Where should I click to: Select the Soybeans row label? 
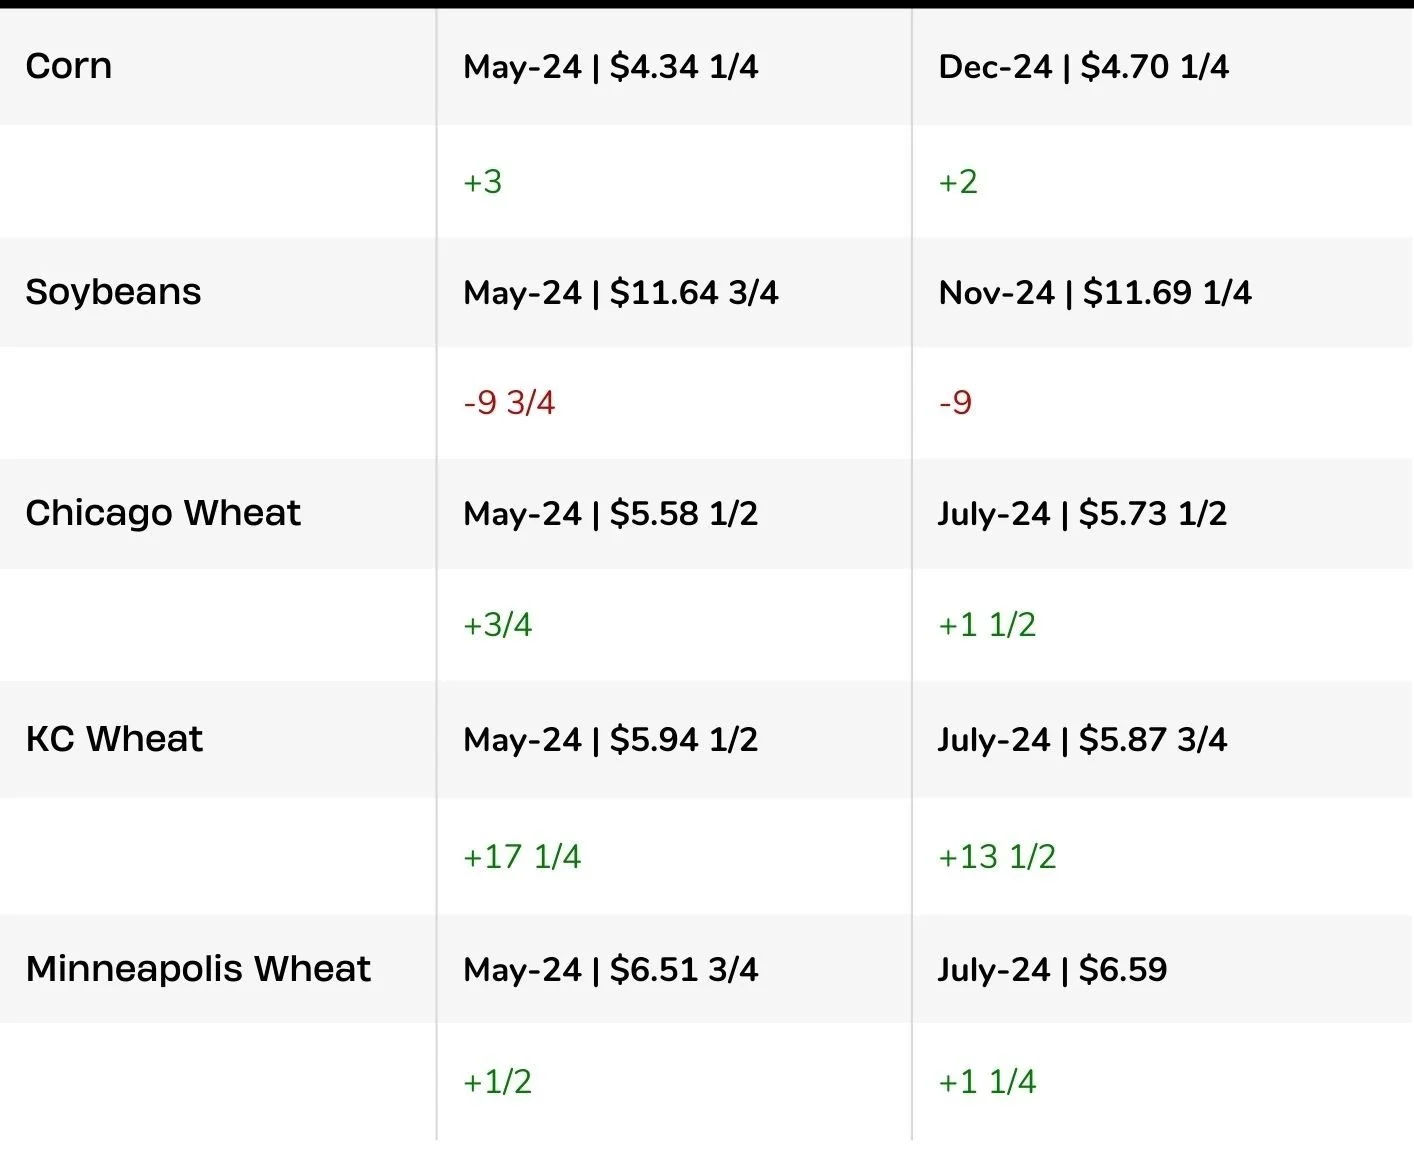[x=114, y=292]
